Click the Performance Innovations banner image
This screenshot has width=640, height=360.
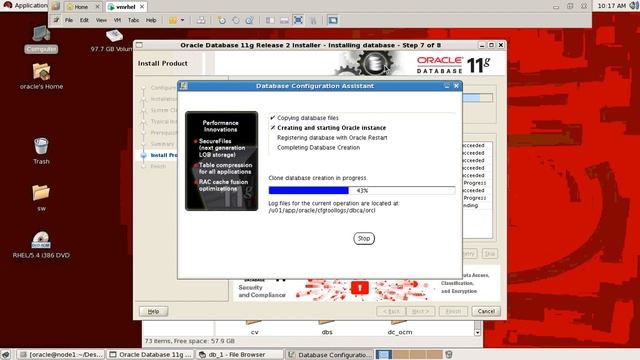(222, 161)
